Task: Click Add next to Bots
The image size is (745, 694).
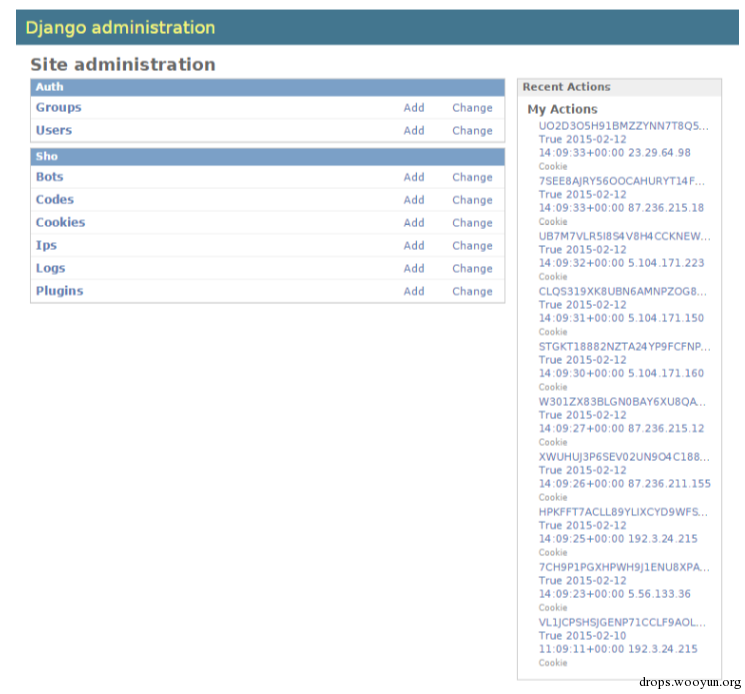Action: pyautogui.click(x=414, y=177)
